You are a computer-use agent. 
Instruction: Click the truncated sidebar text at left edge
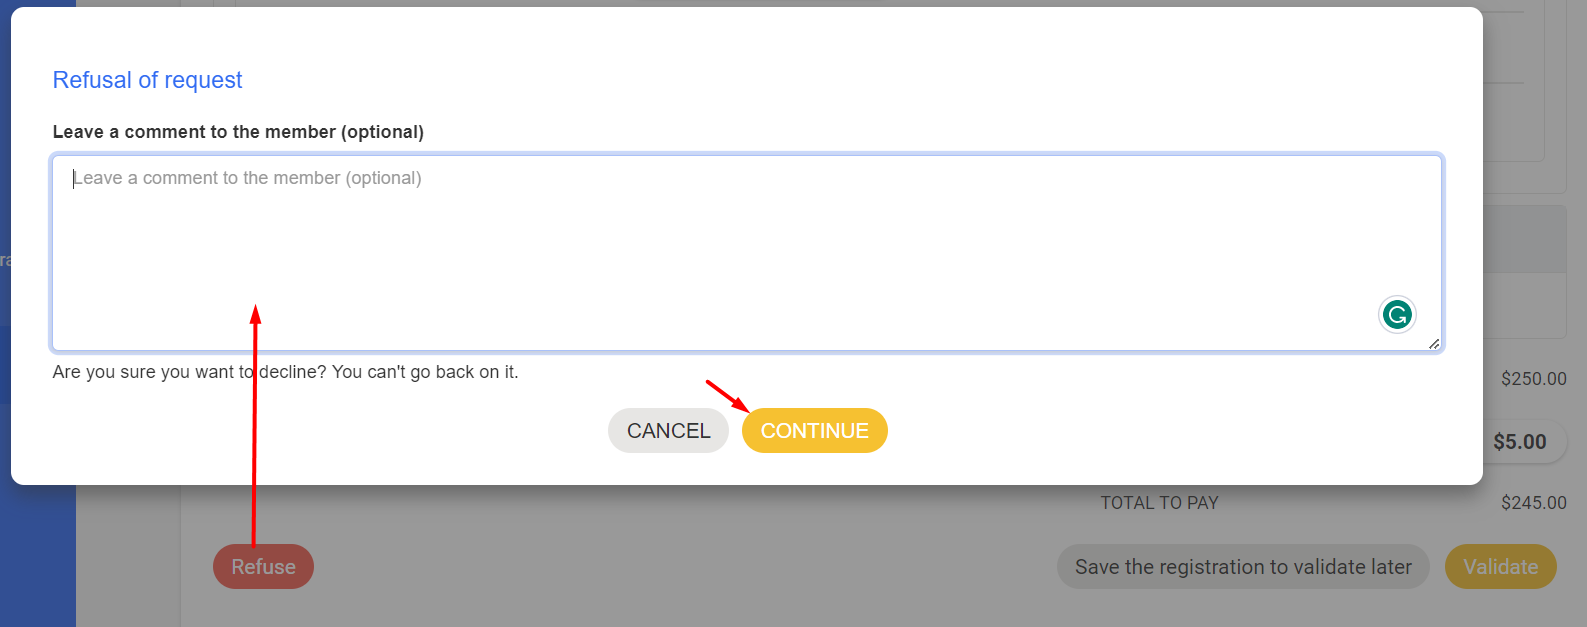[x=5, y=261]
